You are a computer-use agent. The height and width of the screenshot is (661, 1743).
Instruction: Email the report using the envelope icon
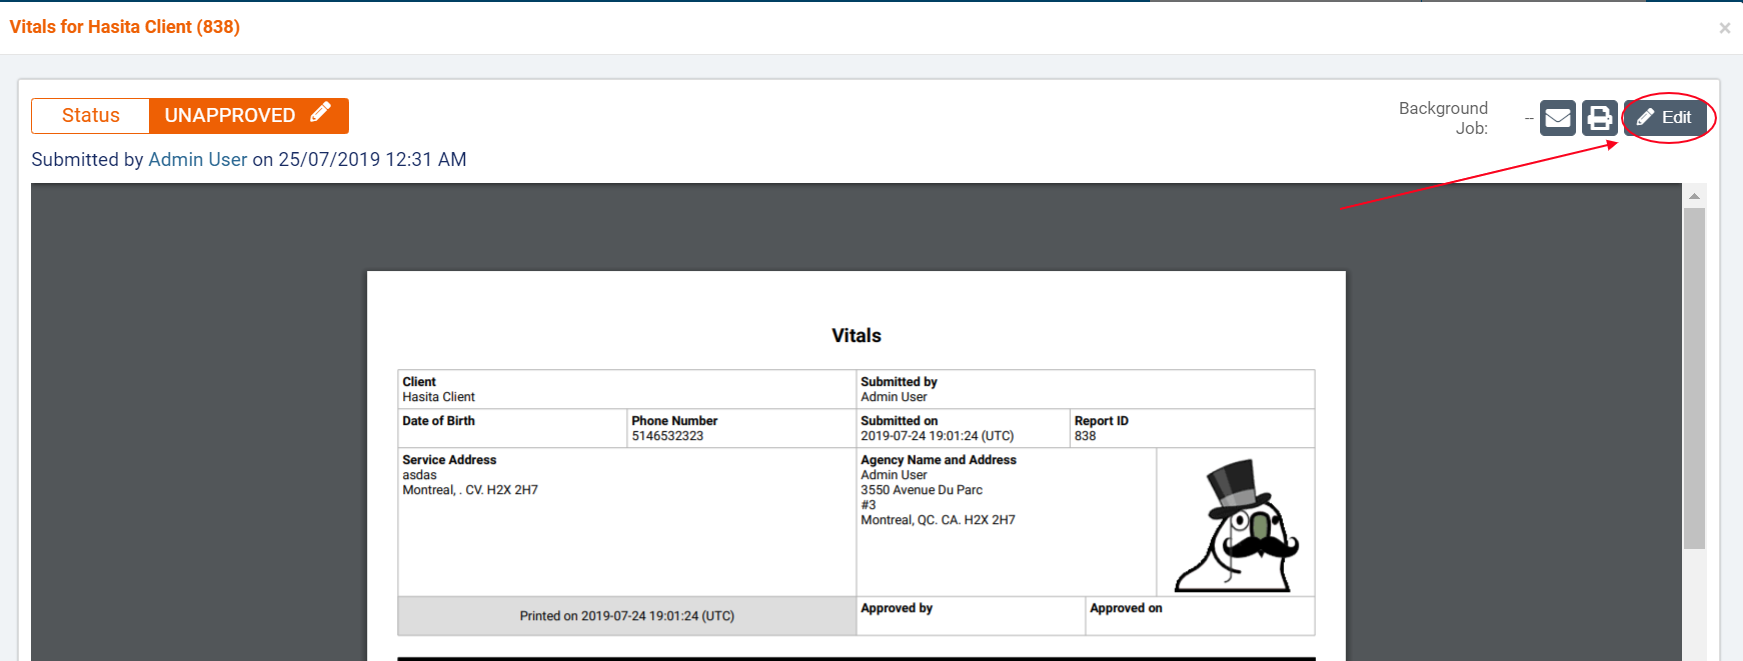[1557, 118]
